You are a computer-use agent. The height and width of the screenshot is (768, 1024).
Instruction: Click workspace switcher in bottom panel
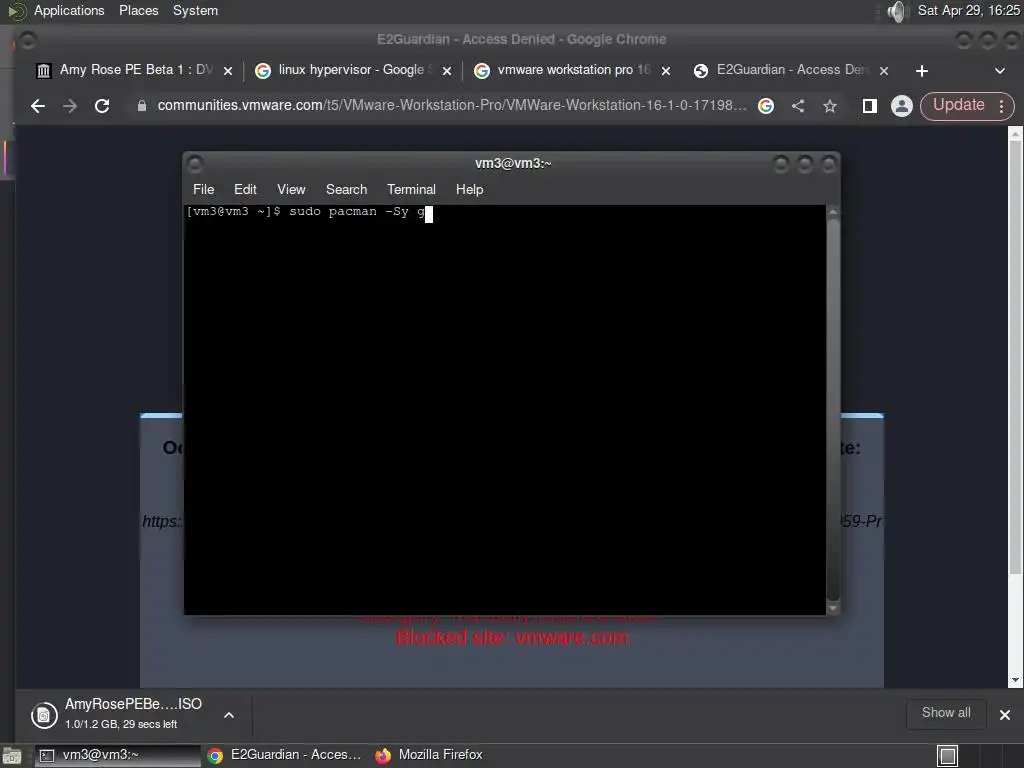tap(947, 756)
